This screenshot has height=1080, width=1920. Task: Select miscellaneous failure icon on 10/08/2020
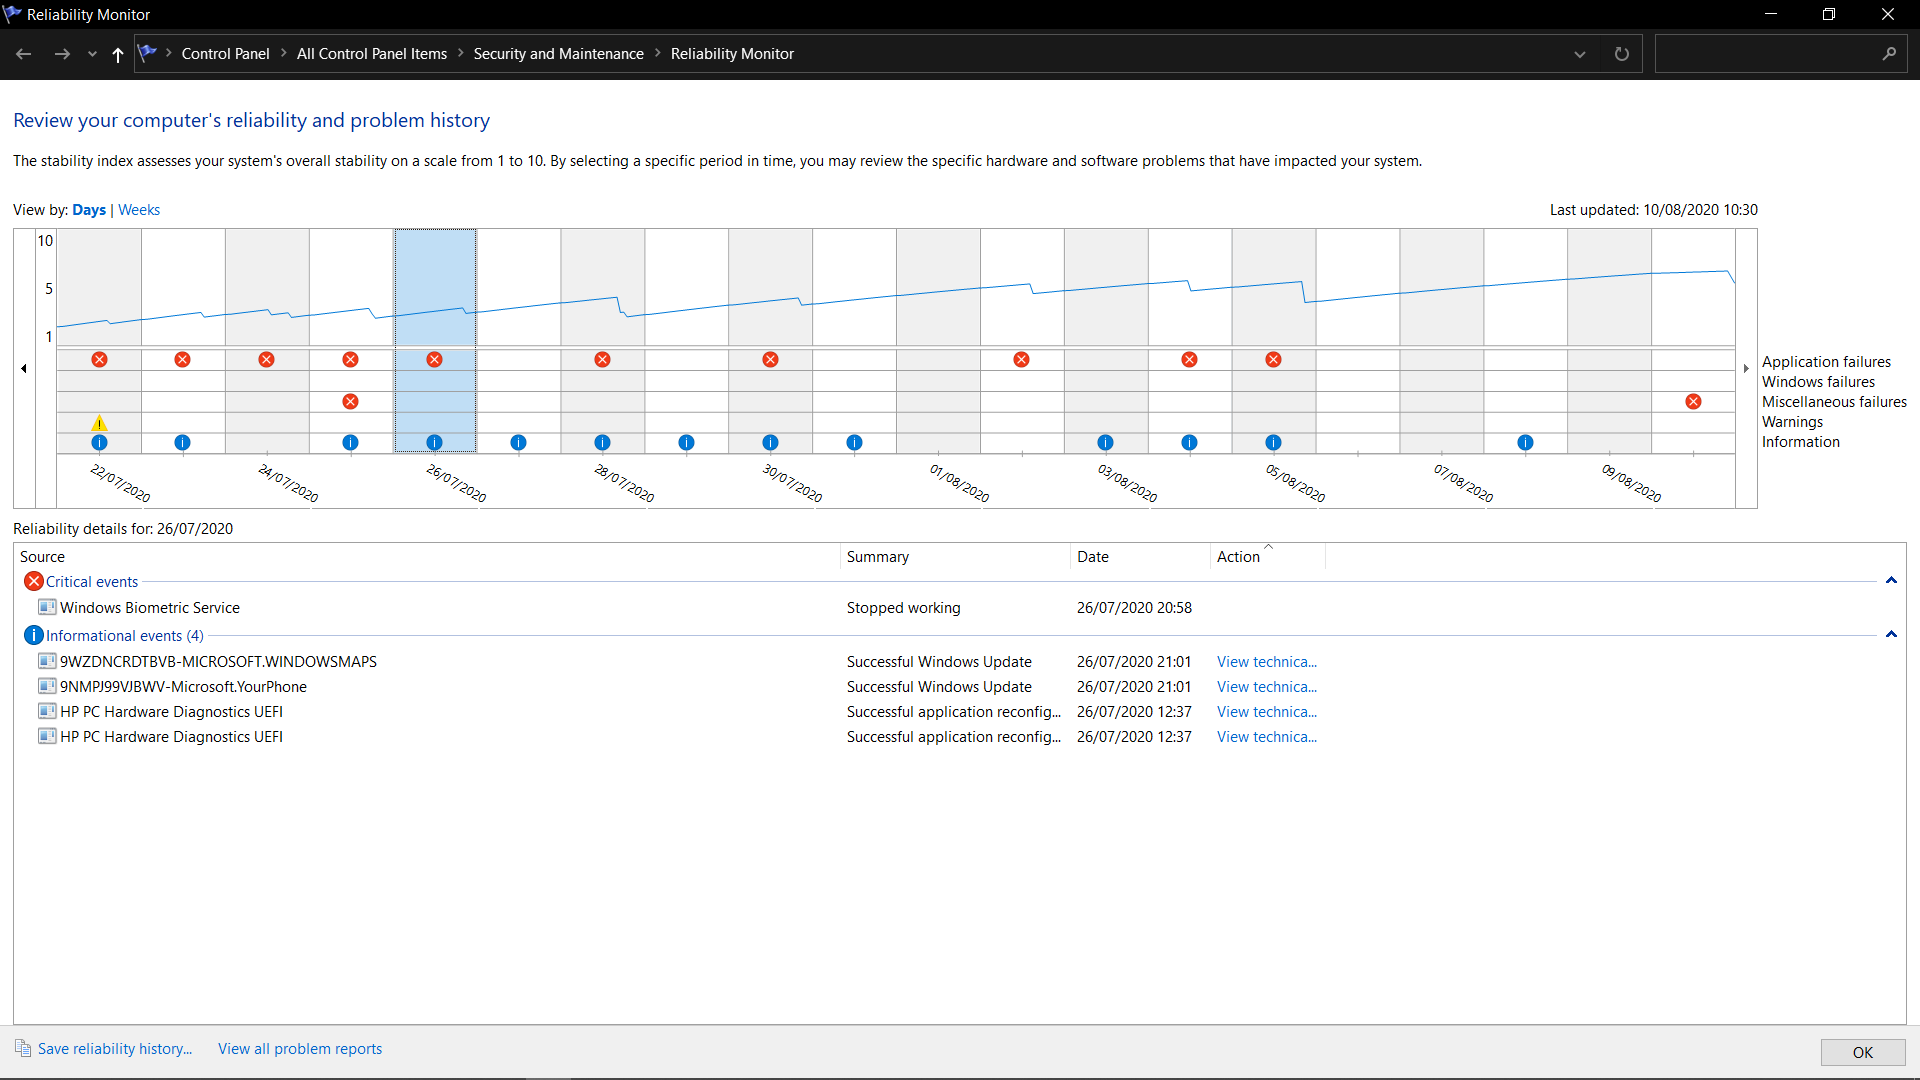pyautogui.click(x=1693, y=401)
